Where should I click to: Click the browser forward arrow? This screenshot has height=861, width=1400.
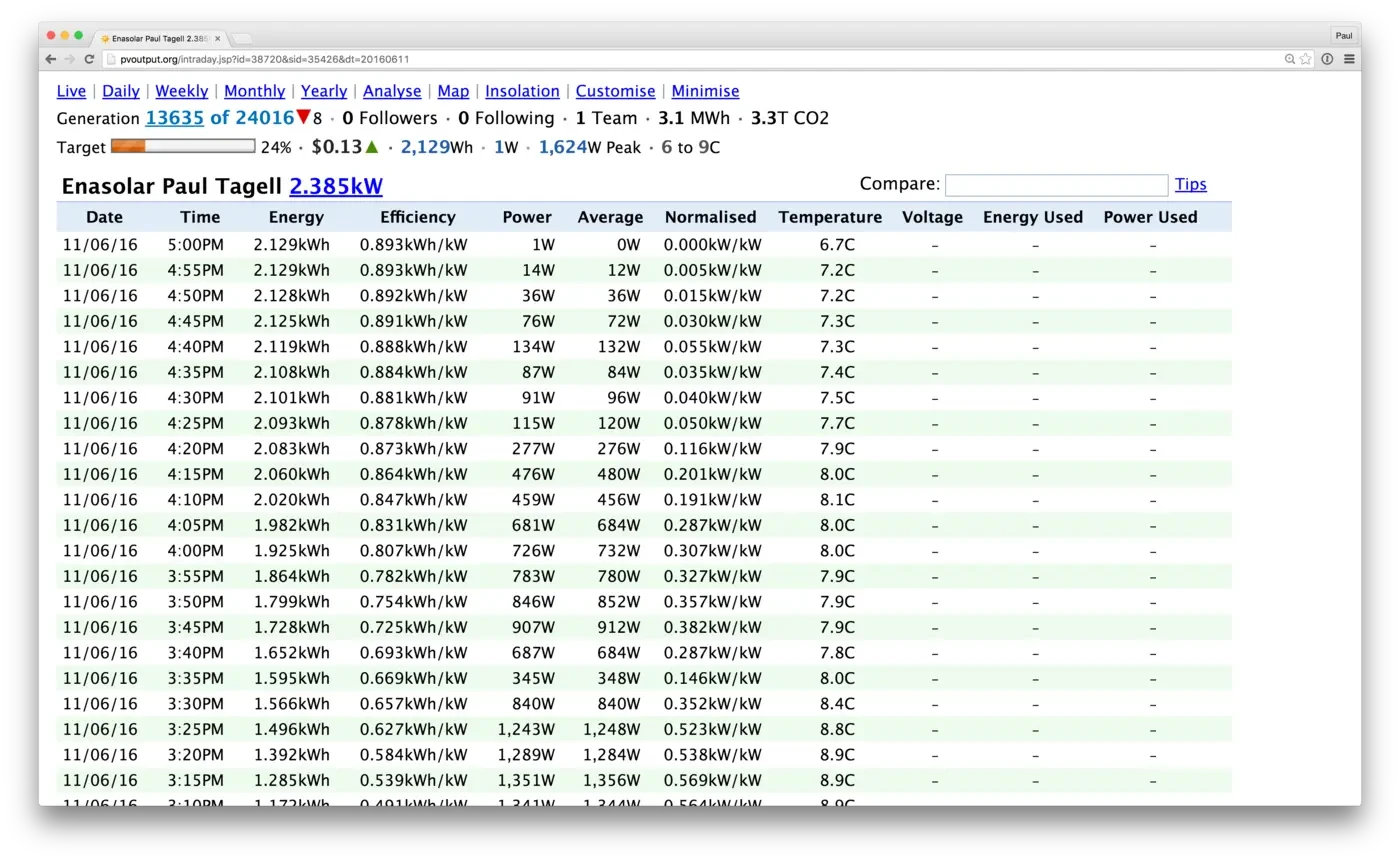pos(69,59)
